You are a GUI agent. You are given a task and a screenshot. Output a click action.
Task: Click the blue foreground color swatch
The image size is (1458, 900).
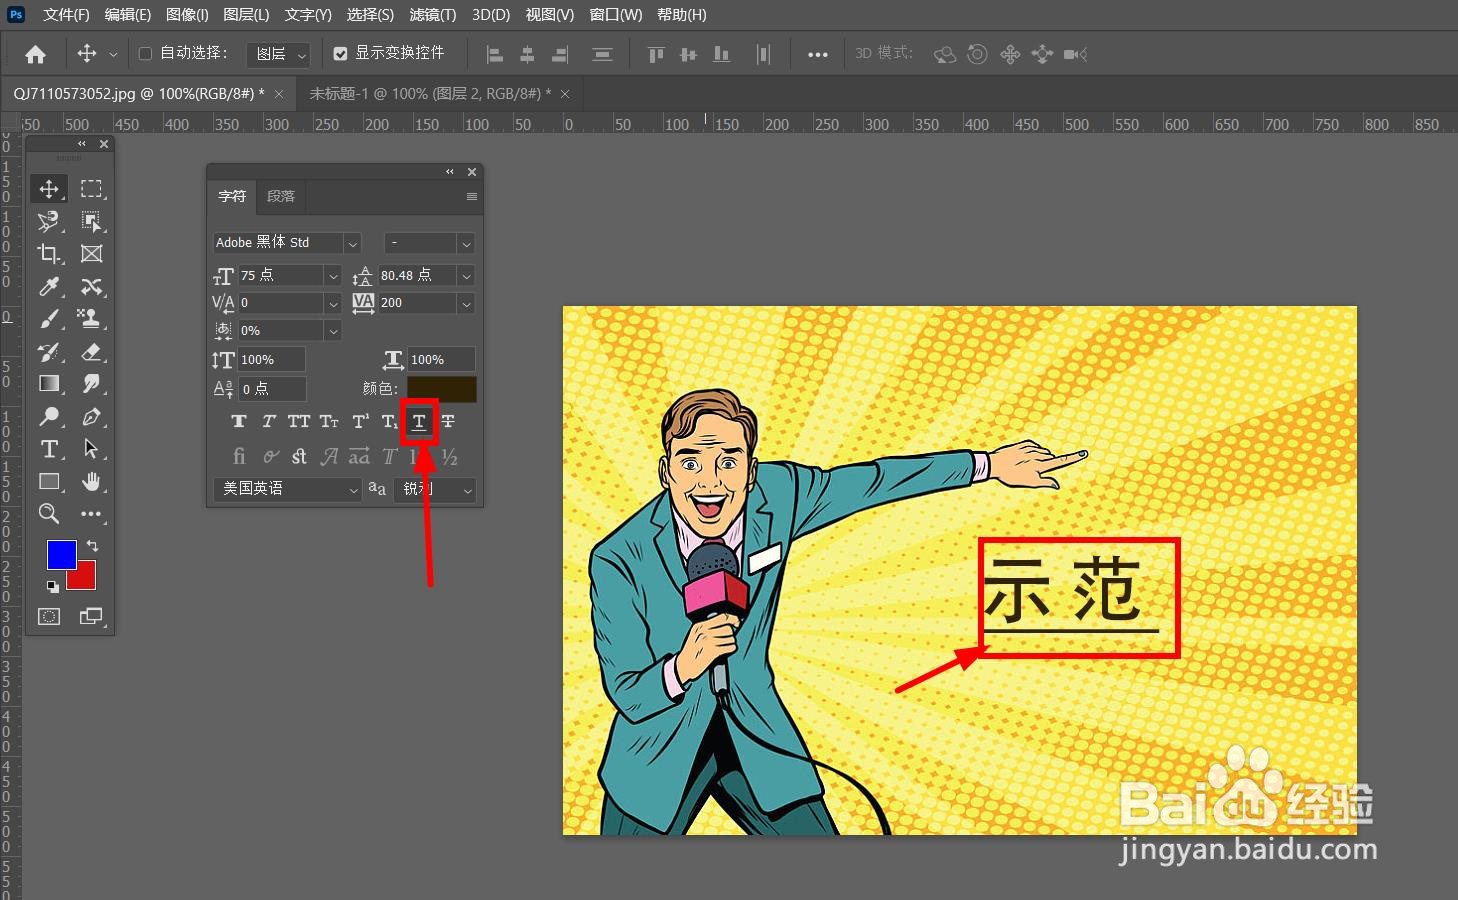60,554
